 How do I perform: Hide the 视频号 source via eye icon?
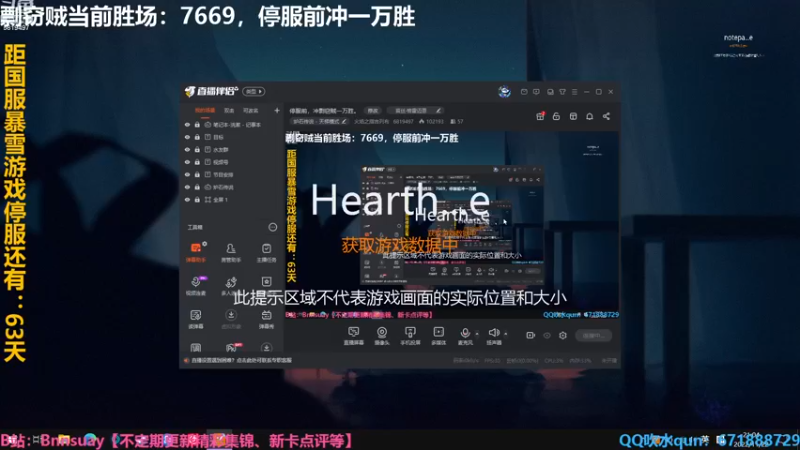(187, 162)
